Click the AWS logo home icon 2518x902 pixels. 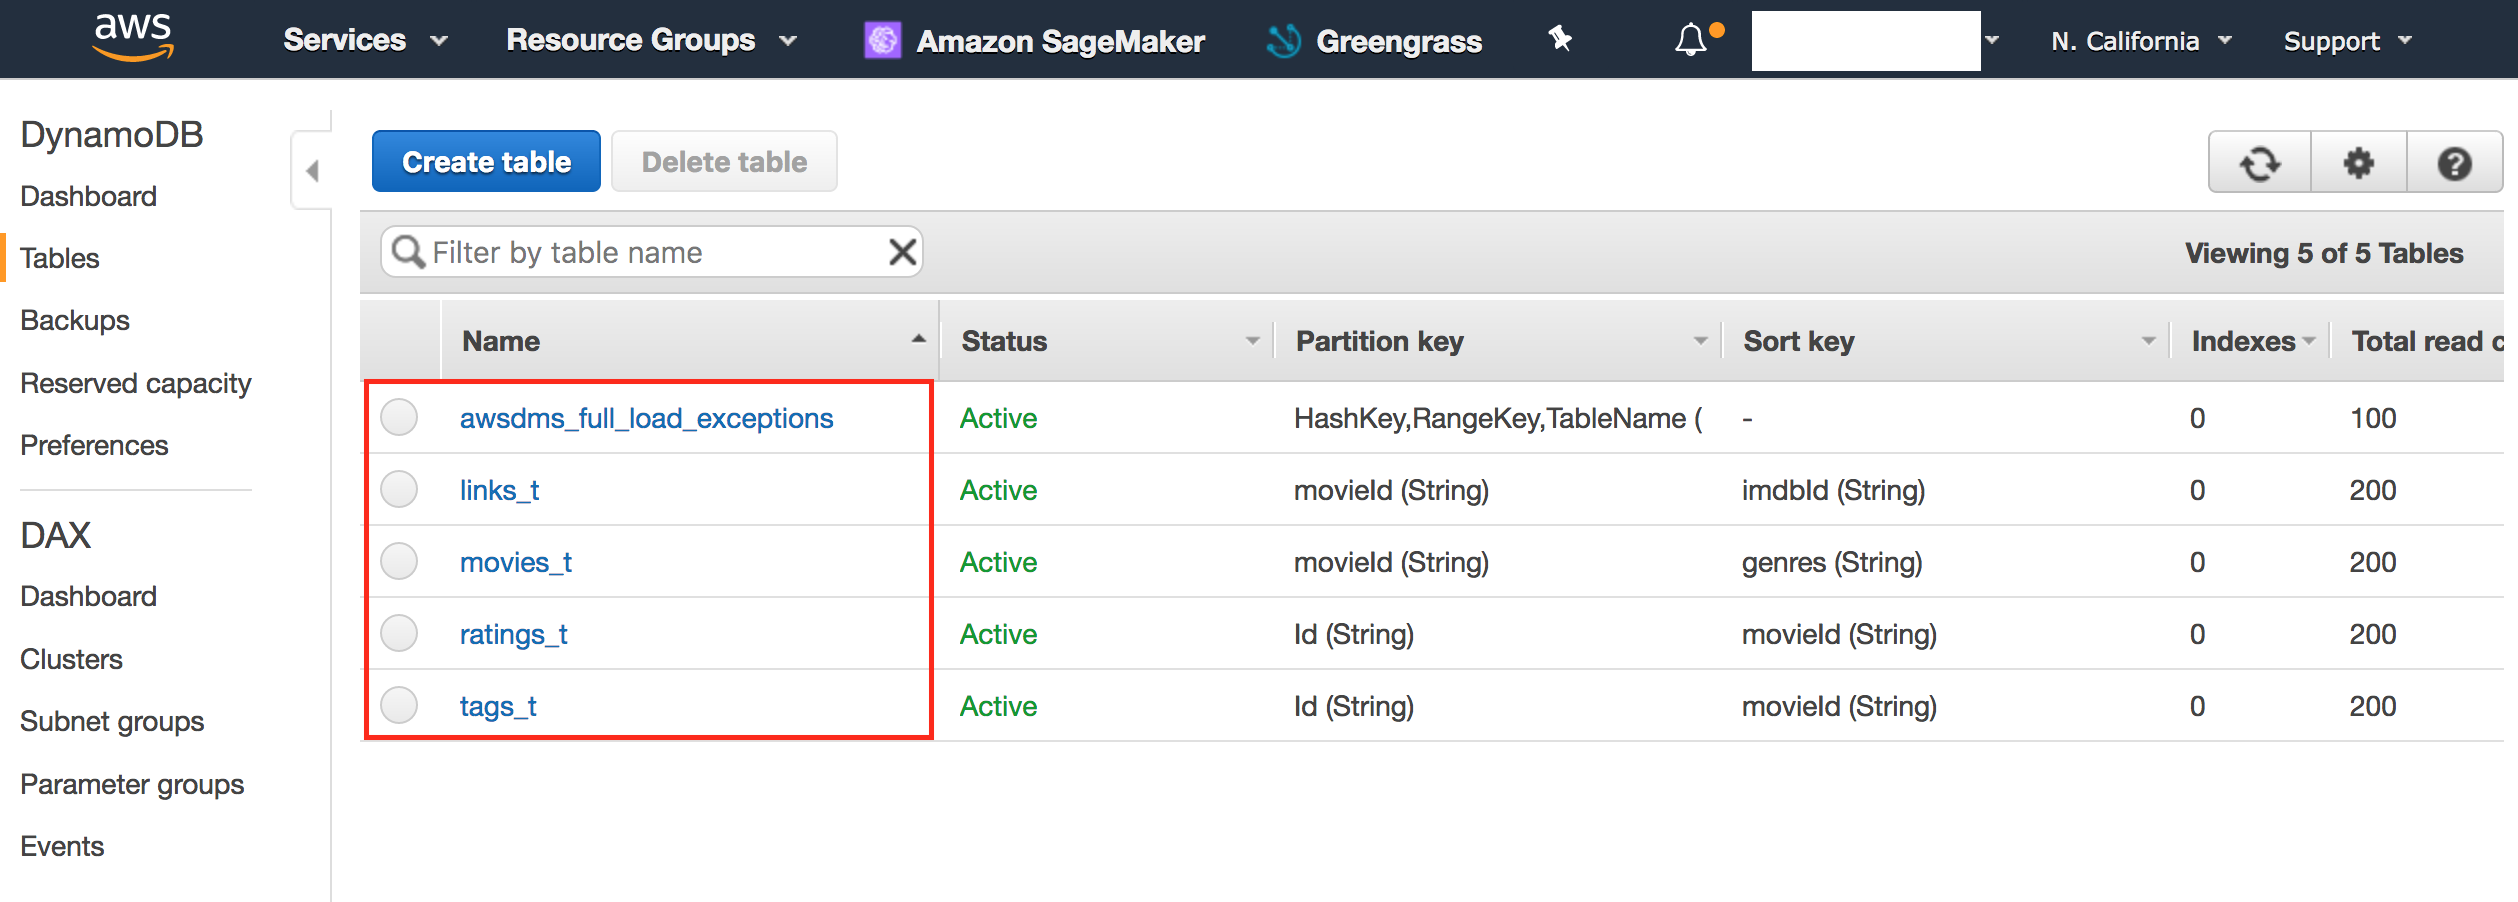(x=133, y=38)
